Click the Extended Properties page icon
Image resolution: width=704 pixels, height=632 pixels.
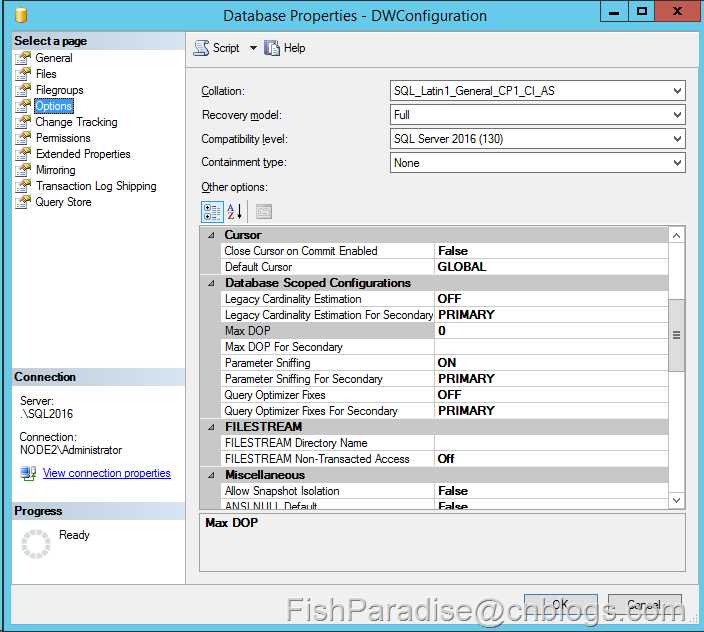coord(23,154)
